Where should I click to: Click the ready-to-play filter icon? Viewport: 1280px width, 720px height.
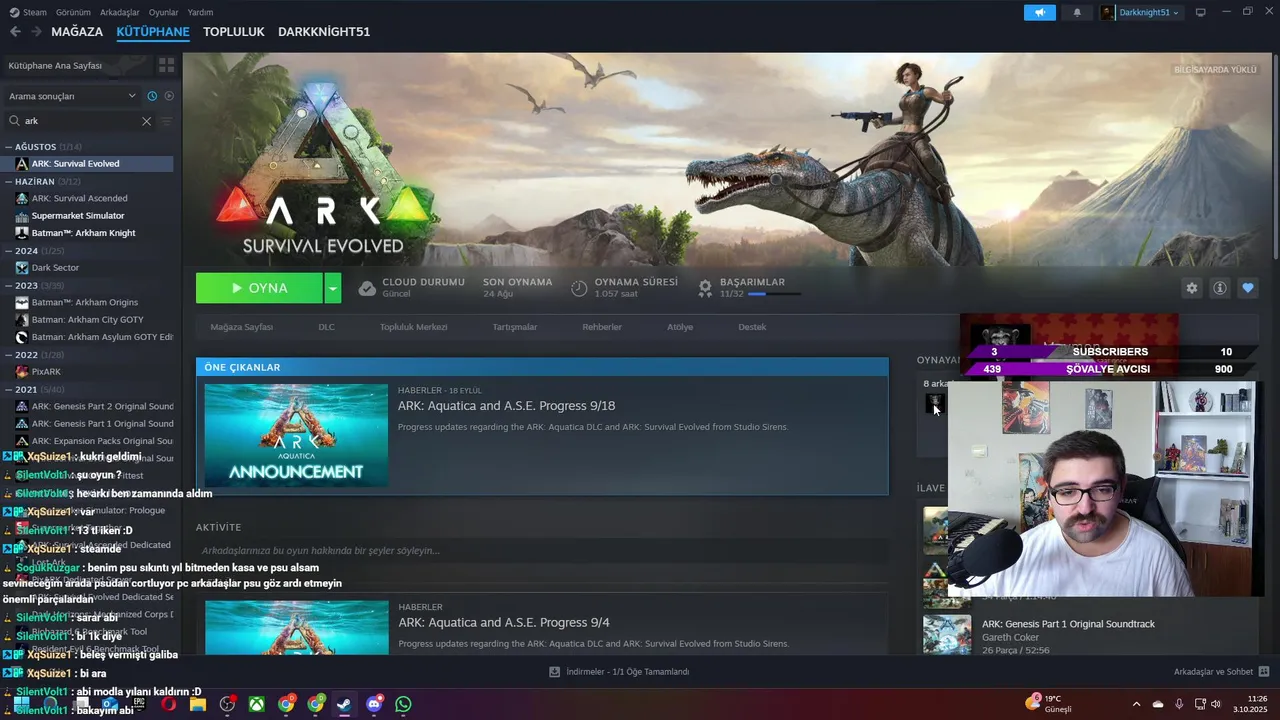point(169,96)
